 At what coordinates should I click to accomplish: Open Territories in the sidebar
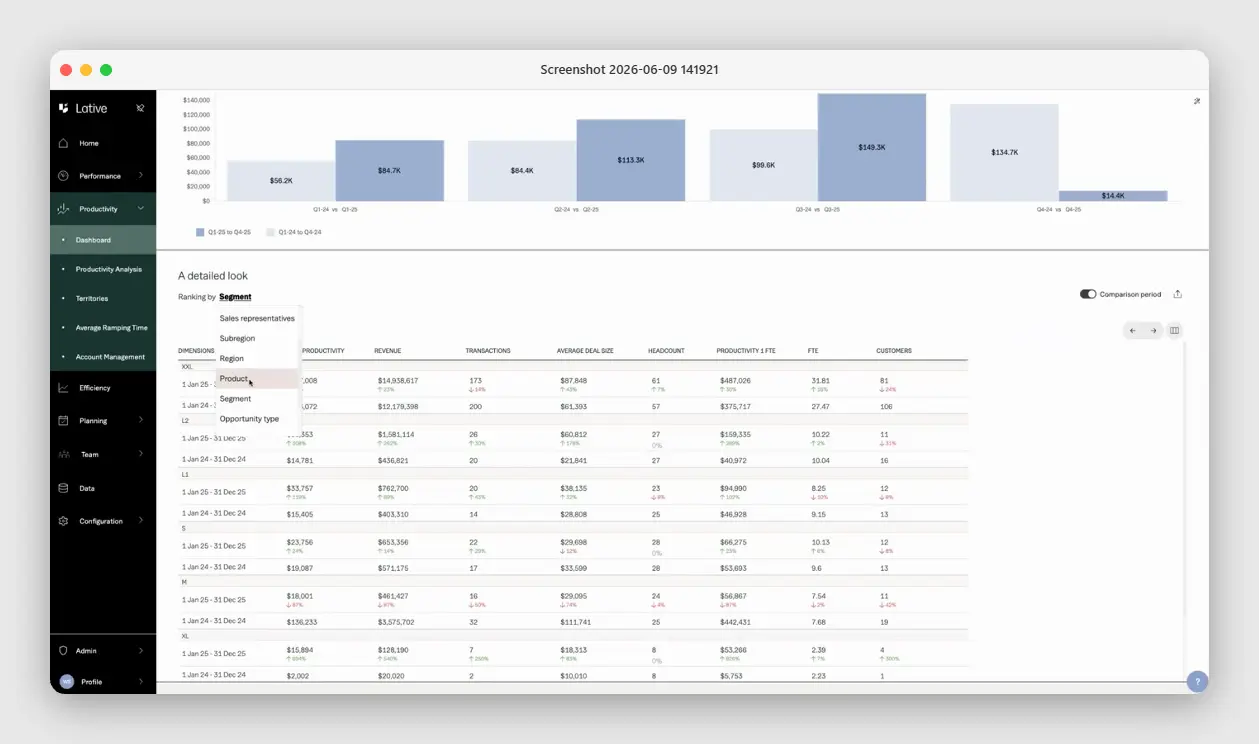pos(103,298)
